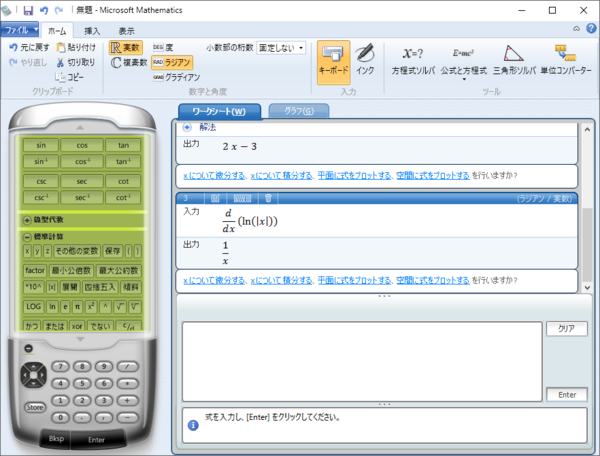Select 度 degrees angle unit
Image resolution: width=600 pixels, height=456 pixels.
163,47
